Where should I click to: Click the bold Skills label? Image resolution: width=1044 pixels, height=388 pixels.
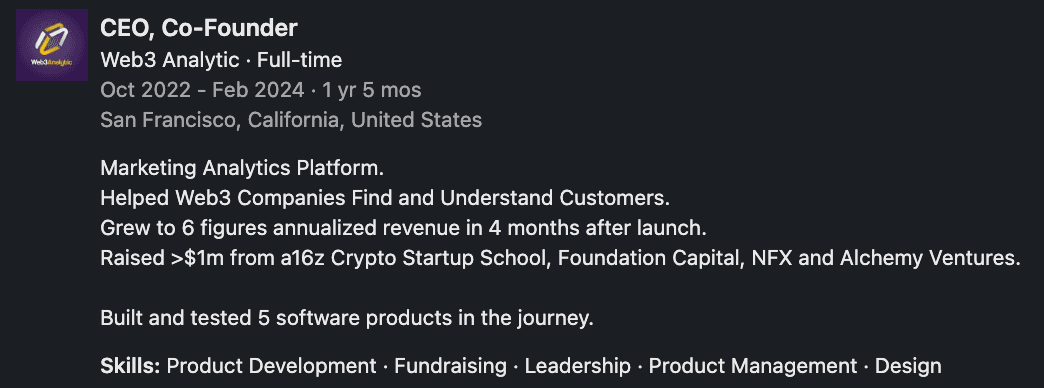pyautogui.click(x=130, y=366)
